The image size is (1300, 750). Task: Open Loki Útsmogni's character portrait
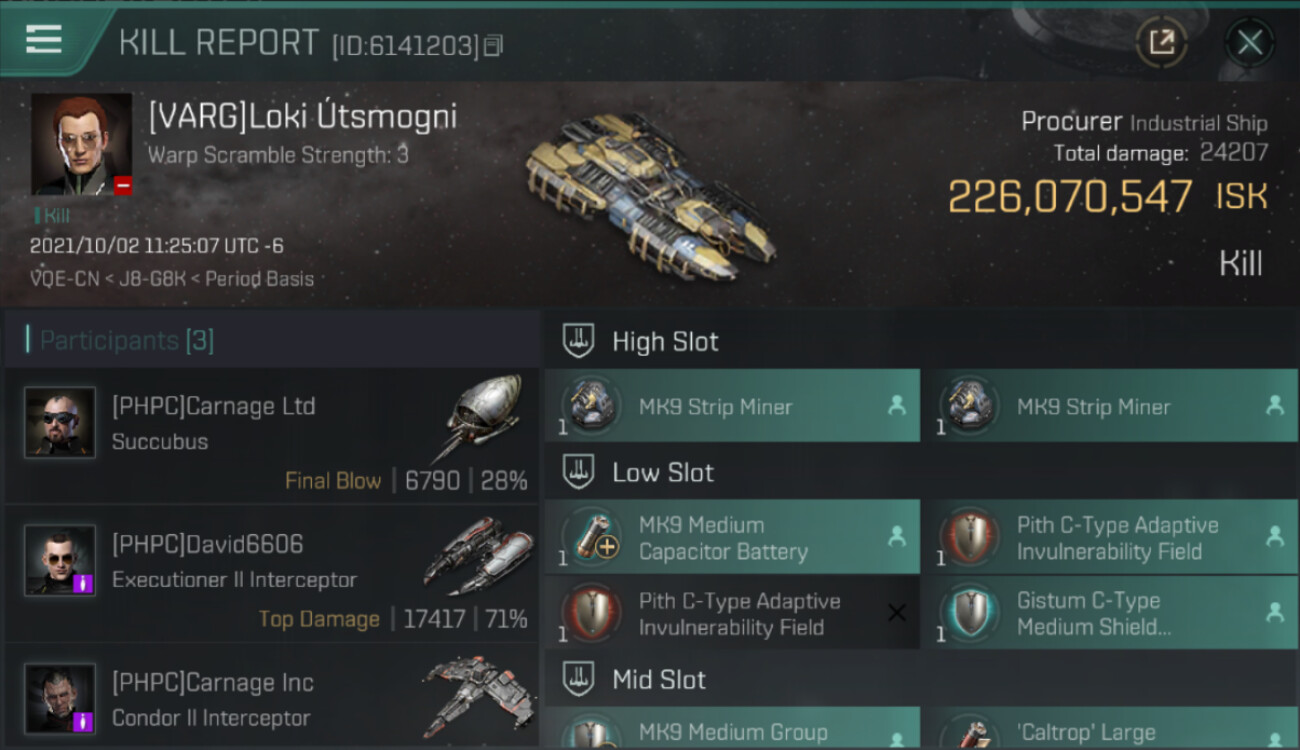pos(81,144)
